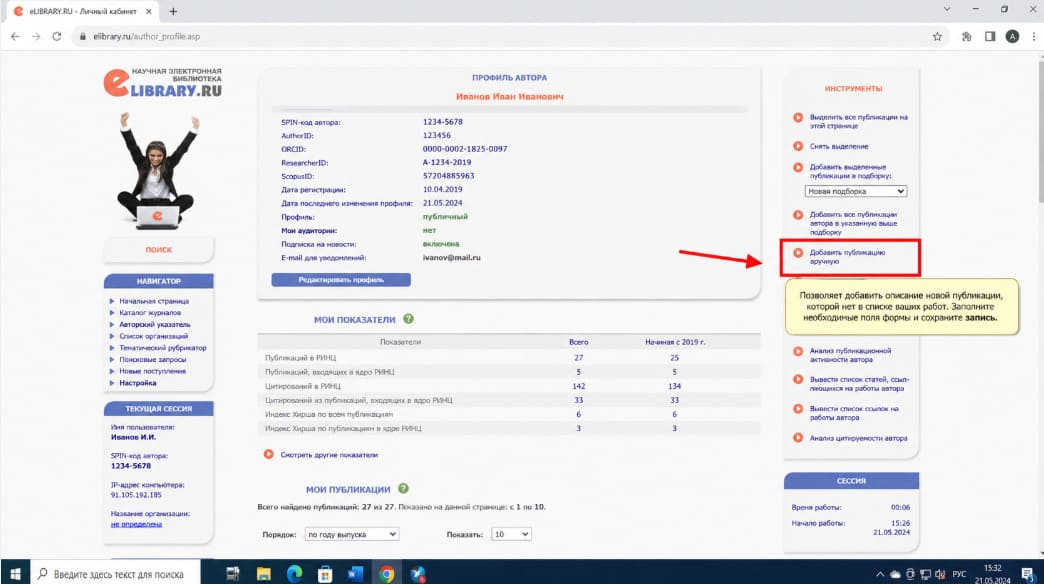The height and width of the screenshot is (584, 1044).
Task: Open the Показывать count dropdown
Action: 511,534
